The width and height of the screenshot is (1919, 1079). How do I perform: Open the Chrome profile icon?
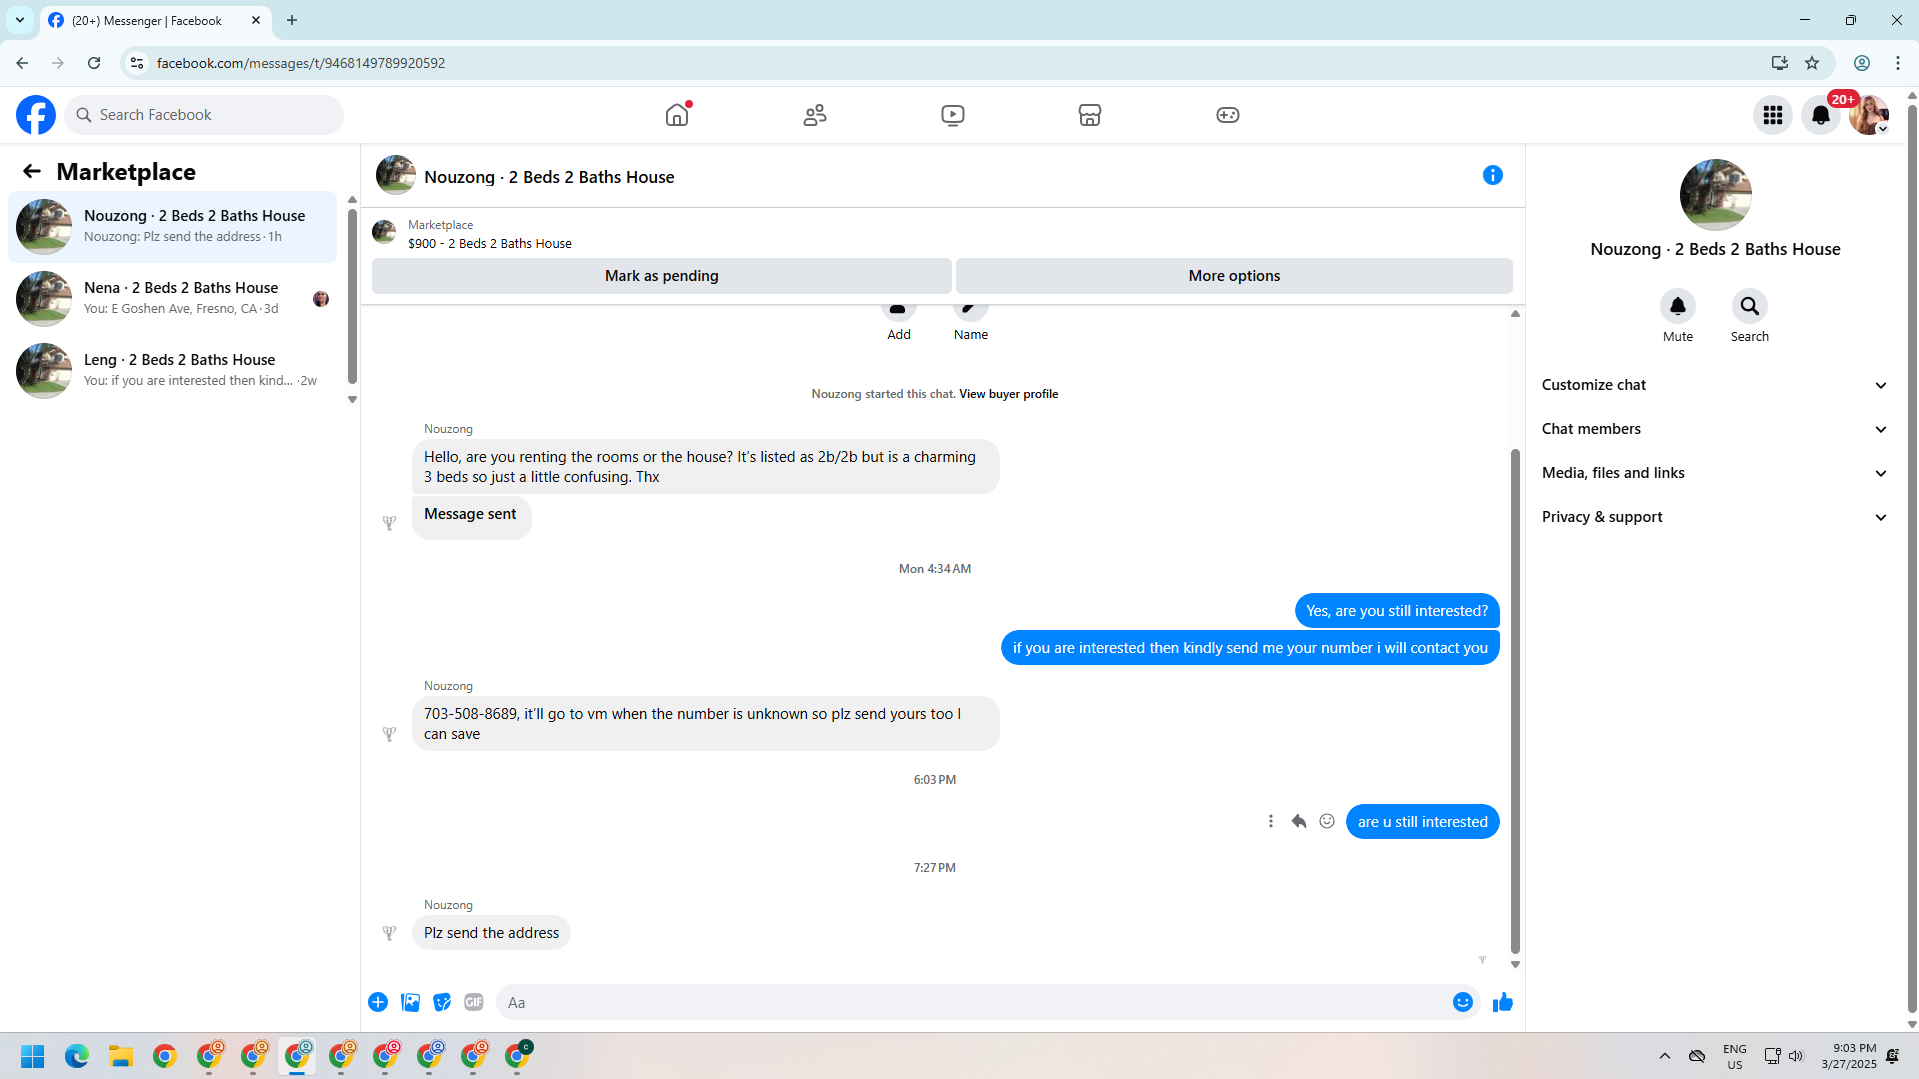point(1862,63)
